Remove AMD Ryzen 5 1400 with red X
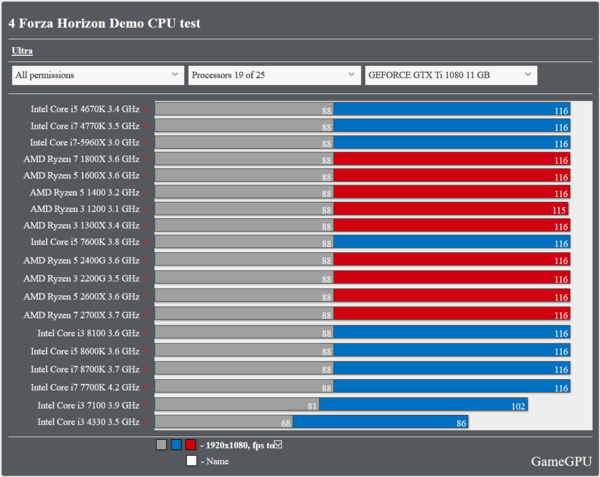This screenshot has height=477, width=600. pyautogui.click(x=145, y=192)
